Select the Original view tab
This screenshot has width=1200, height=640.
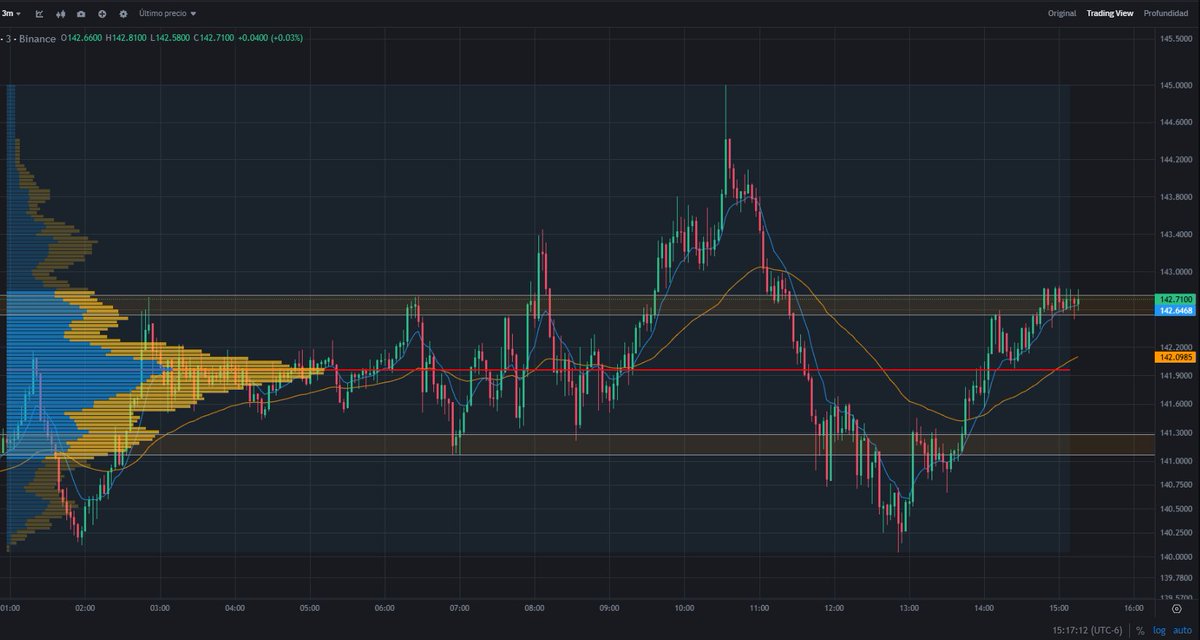(1062, 13)
